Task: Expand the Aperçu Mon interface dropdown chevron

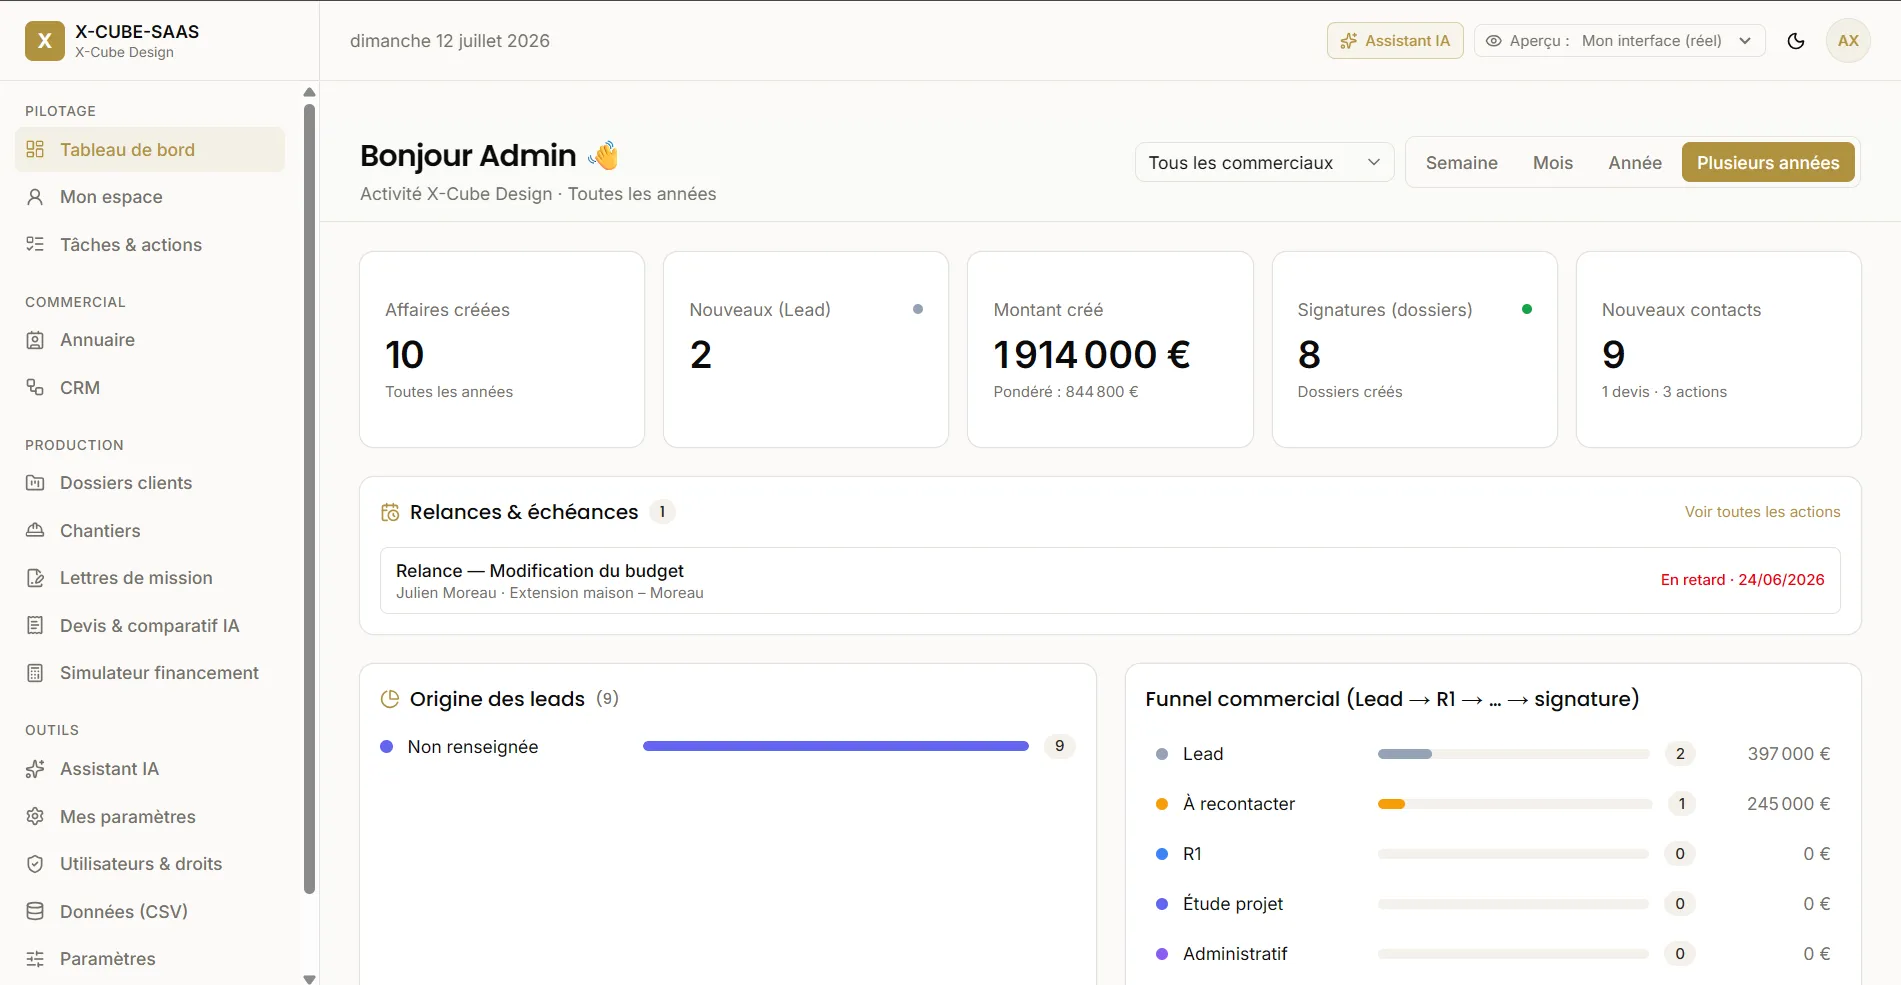Action: pos(1745,41)
